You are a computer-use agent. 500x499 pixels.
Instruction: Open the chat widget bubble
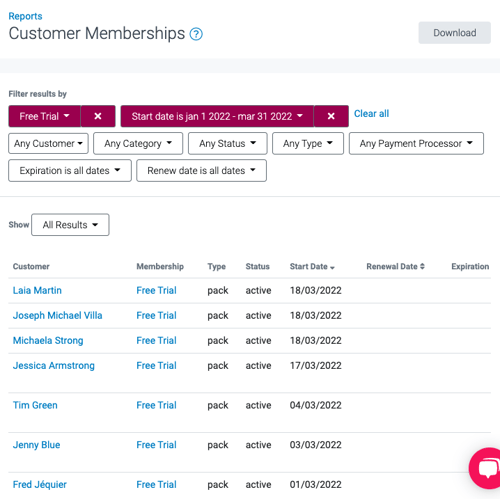pyautogui.click(x=486, y=468)
